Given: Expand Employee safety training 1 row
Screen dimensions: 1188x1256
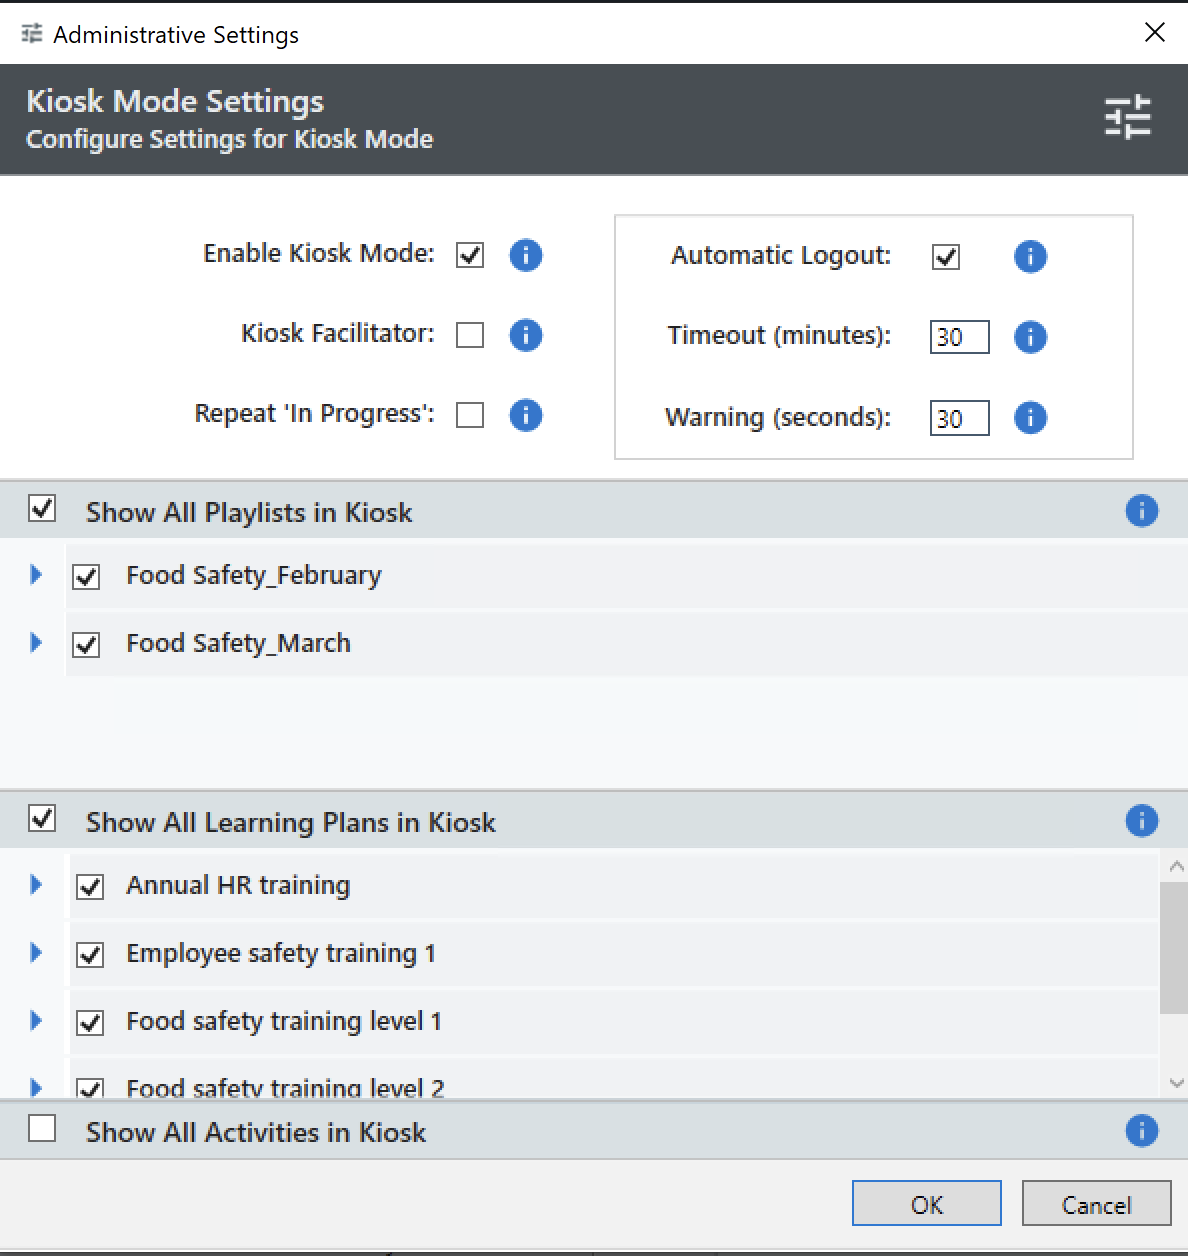Looking at the screenshot, I should point(36,953).
